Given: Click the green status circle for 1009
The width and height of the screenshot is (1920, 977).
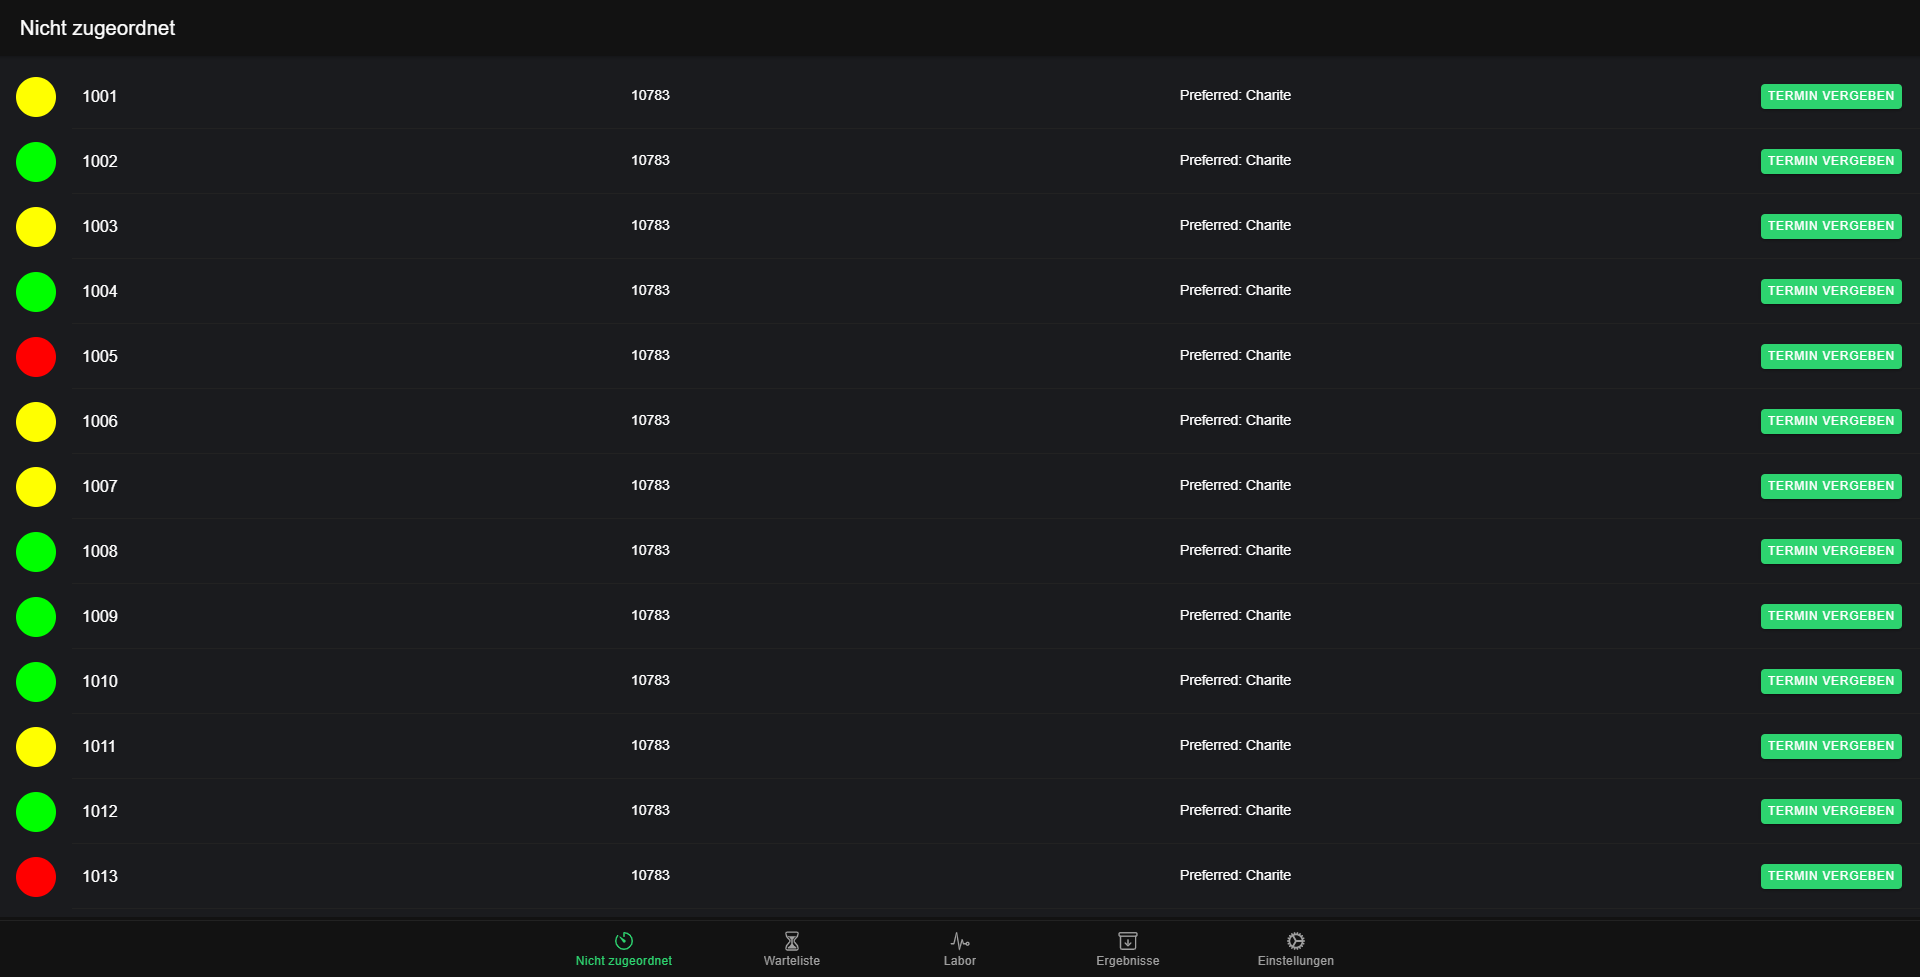Looking at the screenshot, I should click(36, 617).
